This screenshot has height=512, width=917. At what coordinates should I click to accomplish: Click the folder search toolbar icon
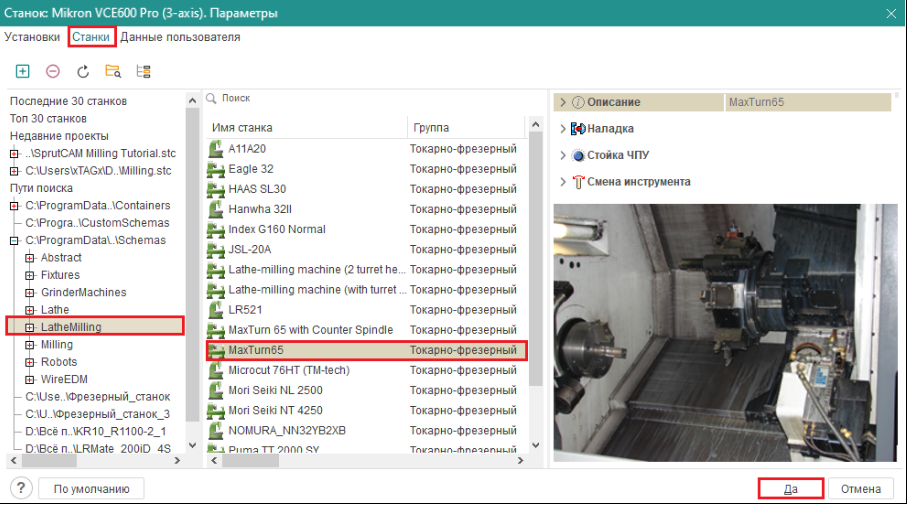click(x=113, y=71)
